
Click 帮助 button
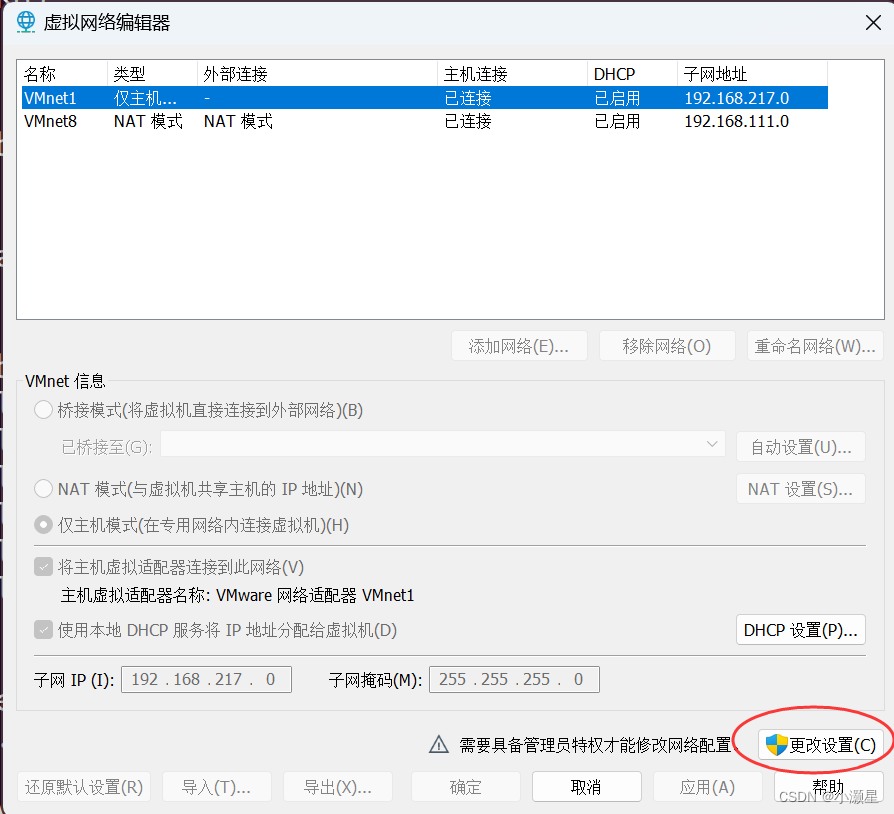(828, 787)
